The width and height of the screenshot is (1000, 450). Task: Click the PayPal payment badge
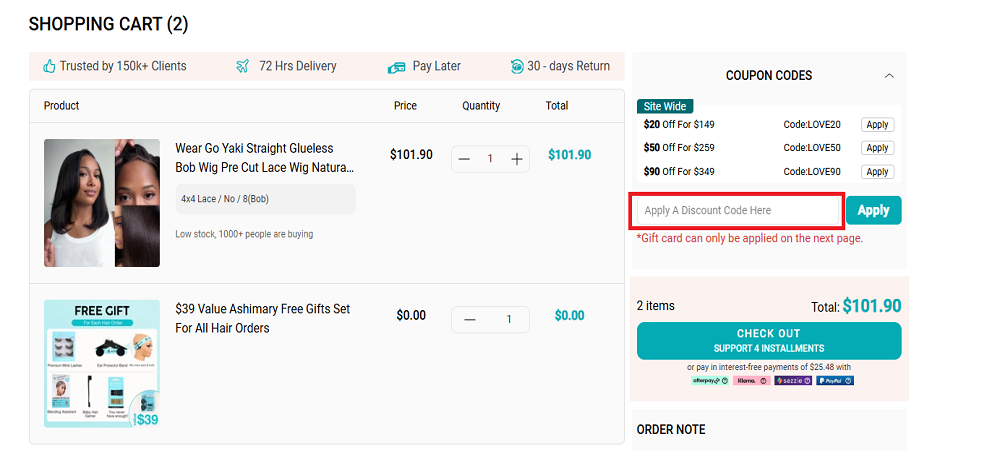(835, 381)
